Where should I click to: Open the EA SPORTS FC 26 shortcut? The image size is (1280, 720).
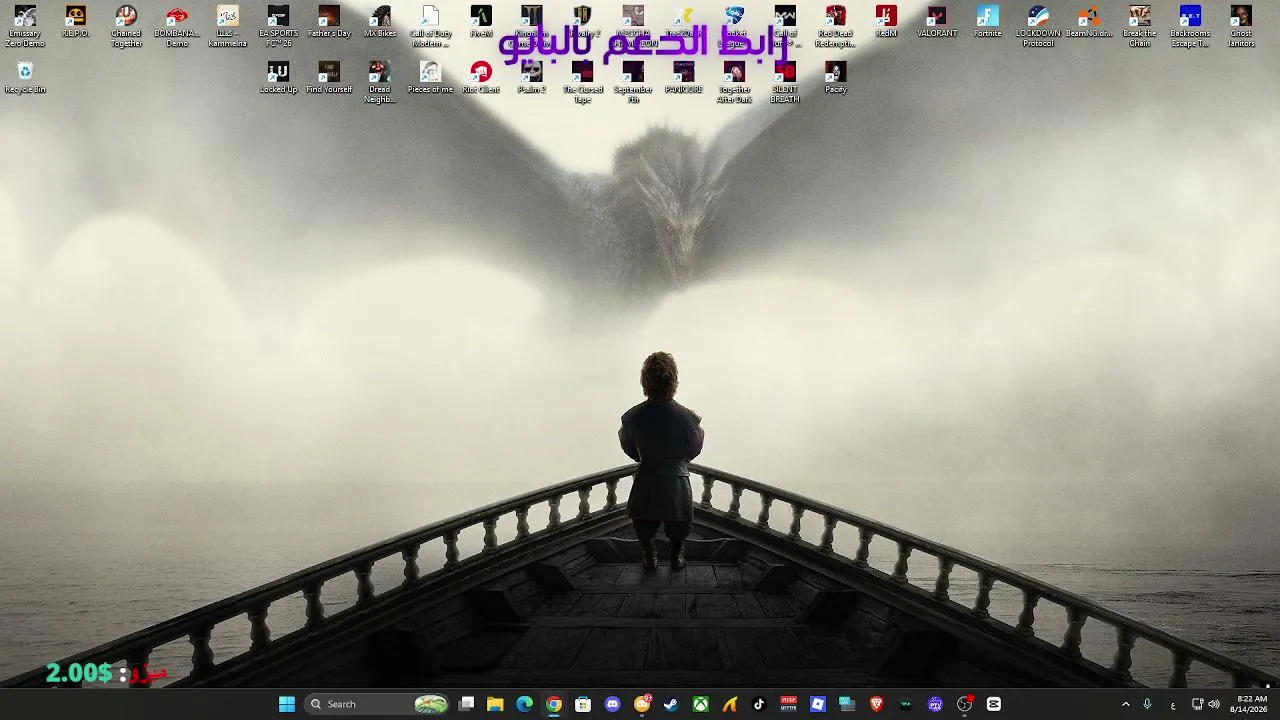point(278,27)
